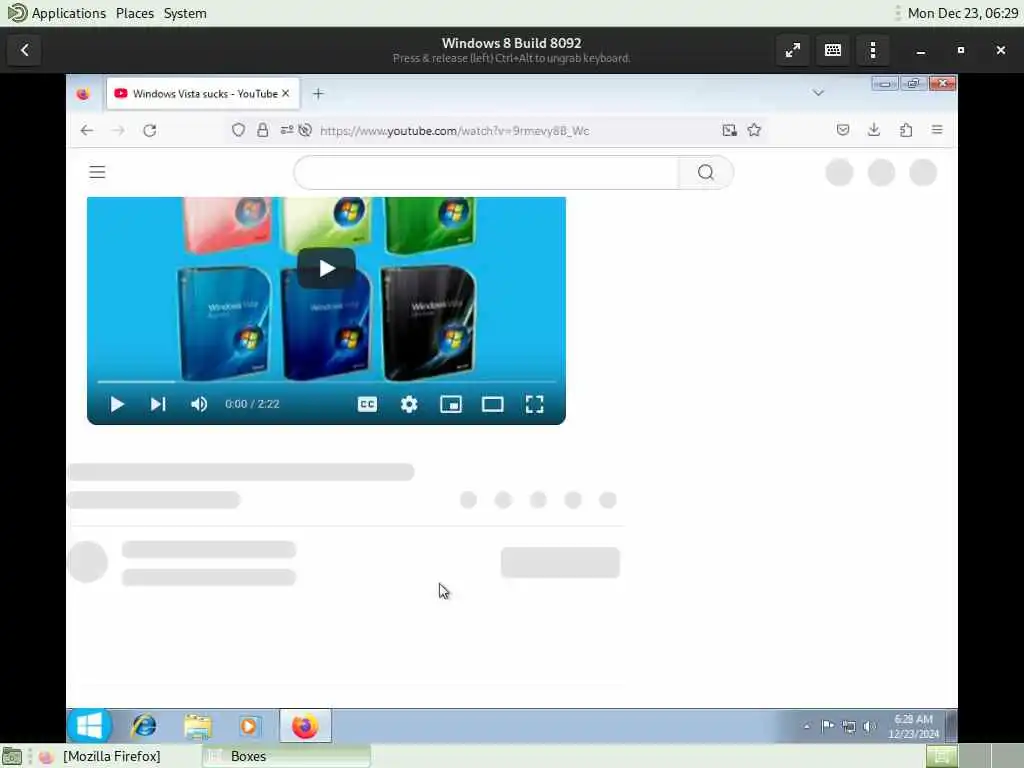Click the large center play overlay
Viewport: 1024px width, 768px height.
pos(327,268)
